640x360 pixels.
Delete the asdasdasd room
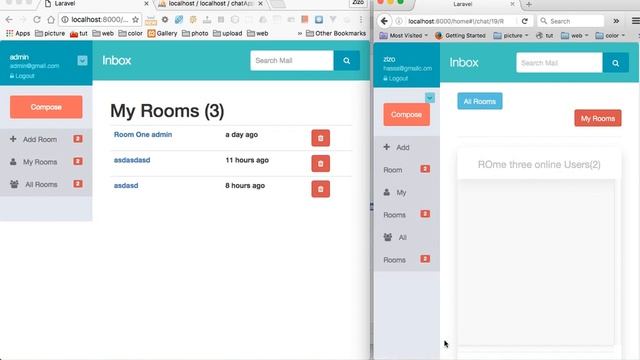click(x=320, y=164)
